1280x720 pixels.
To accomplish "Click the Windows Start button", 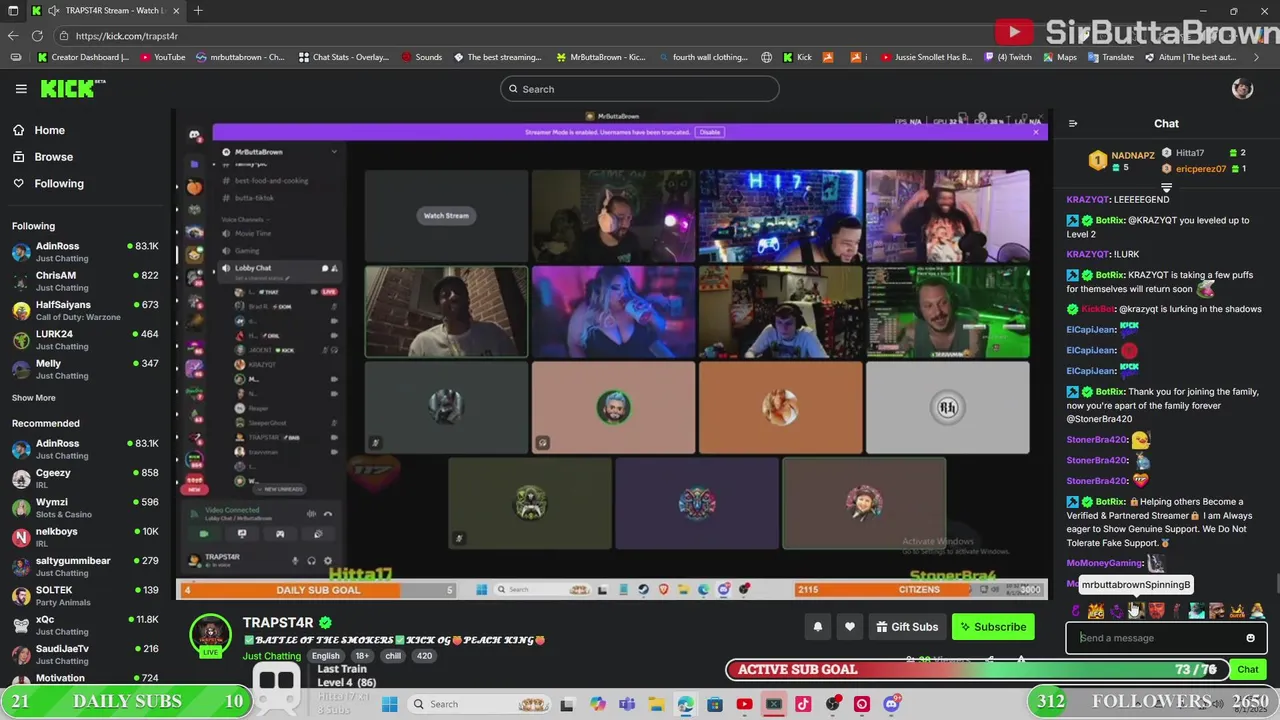I will (x=390, y=704).
